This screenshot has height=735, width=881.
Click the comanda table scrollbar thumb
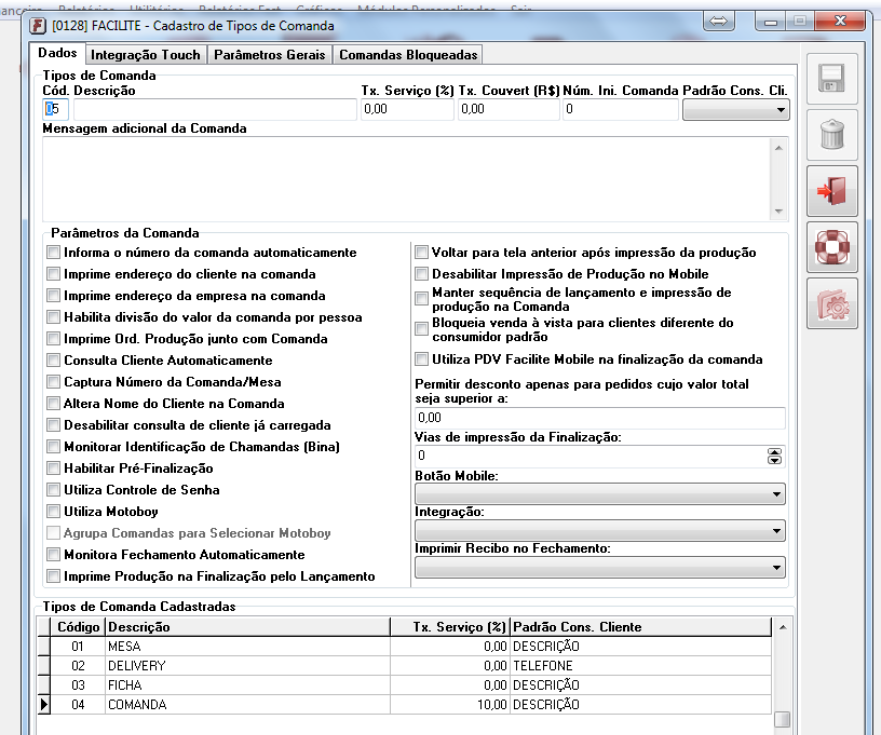coord(782,719)
